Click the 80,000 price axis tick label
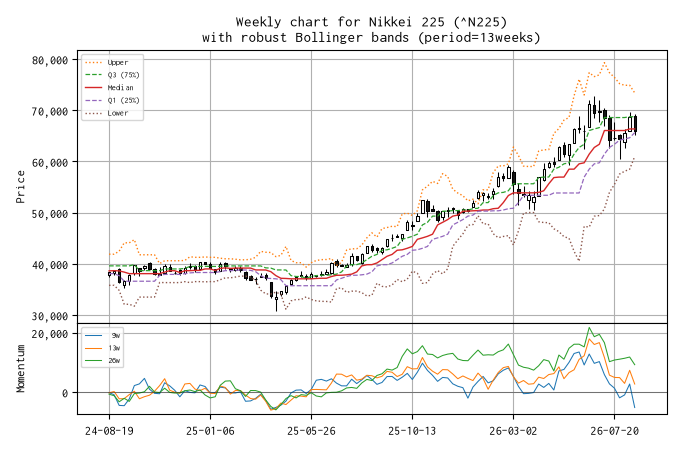This screenshot has height=450, width=680. [50, 60]
